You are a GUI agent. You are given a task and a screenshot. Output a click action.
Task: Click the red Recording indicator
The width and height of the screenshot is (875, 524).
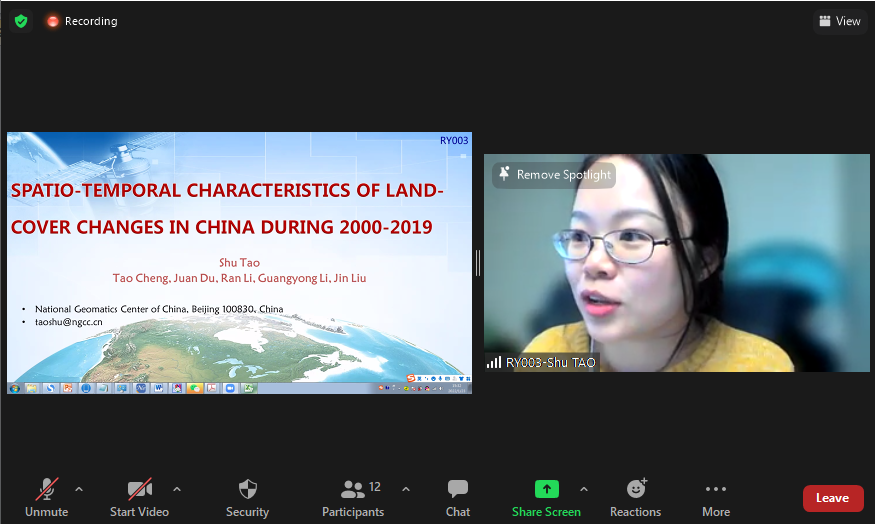tap(82, 21)
